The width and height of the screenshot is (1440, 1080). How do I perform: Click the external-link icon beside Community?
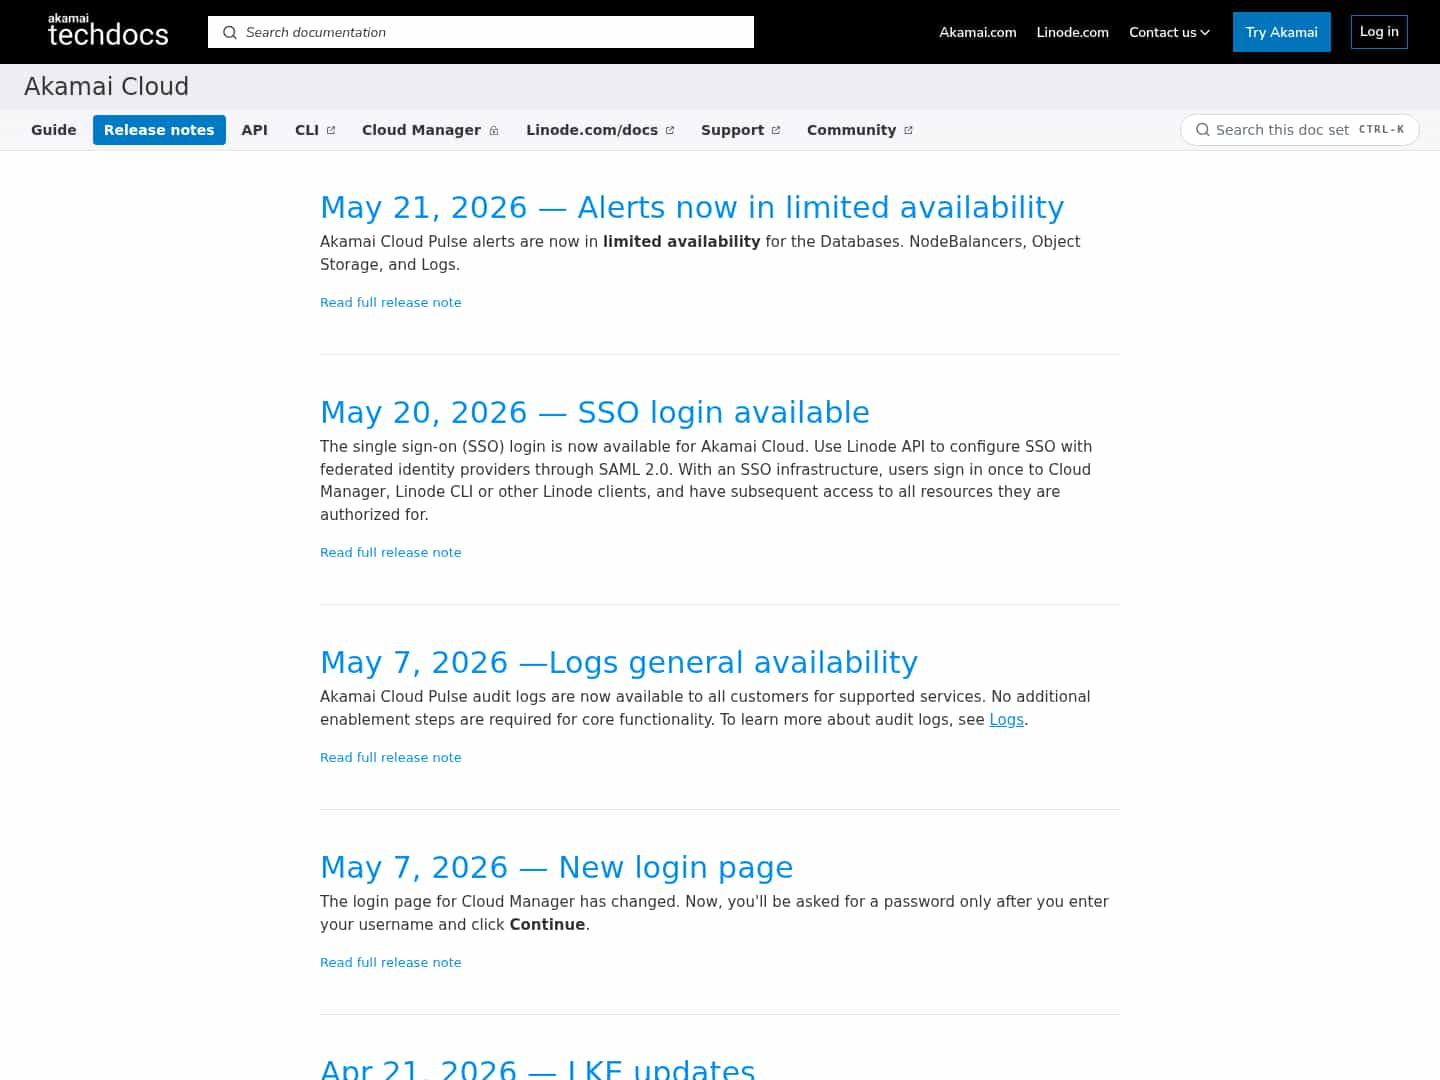(x=908, y=130)
